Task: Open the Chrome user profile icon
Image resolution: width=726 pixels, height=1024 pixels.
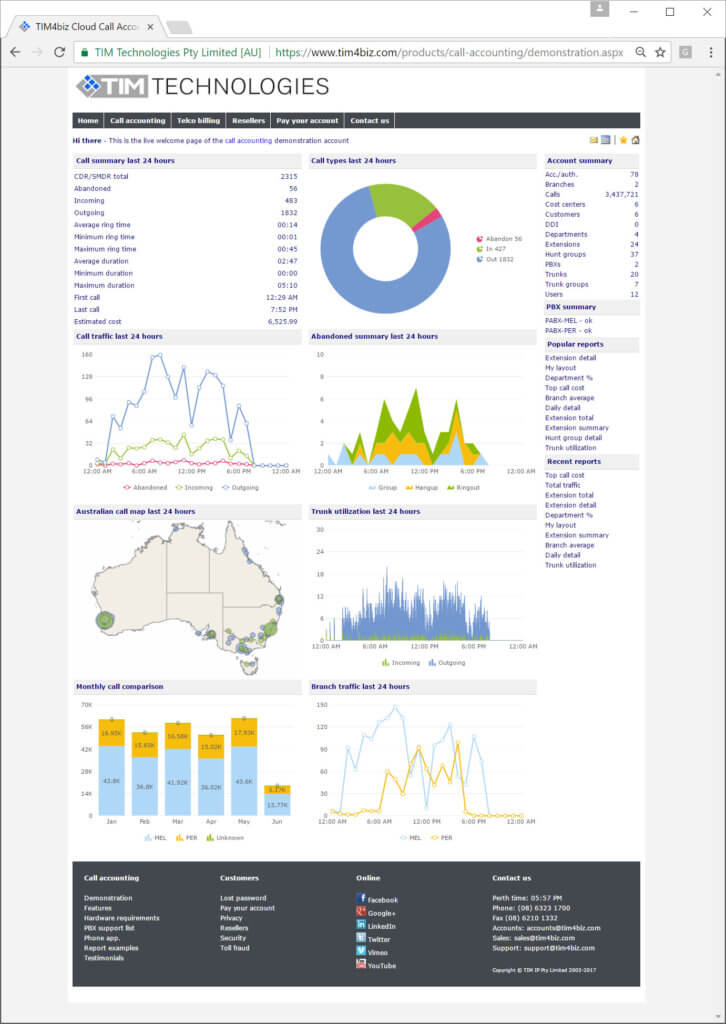Action: (x=599, y=10)
